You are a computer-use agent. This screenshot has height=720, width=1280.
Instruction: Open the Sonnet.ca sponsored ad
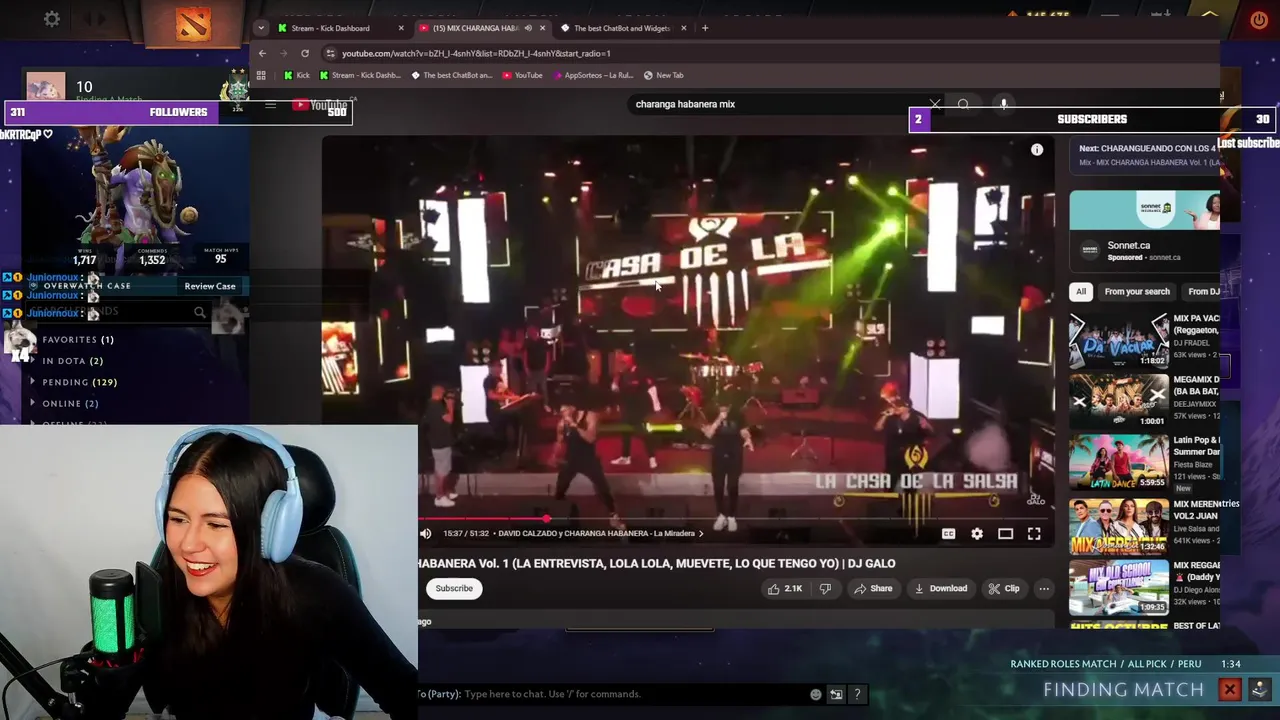pyautogui.click(x=1145, y=231)
